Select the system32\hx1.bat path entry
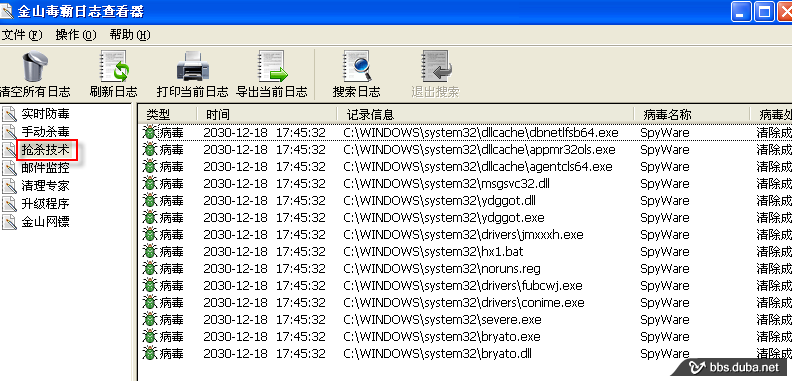This screenshot has width=792, height=381. pos(433,252)
